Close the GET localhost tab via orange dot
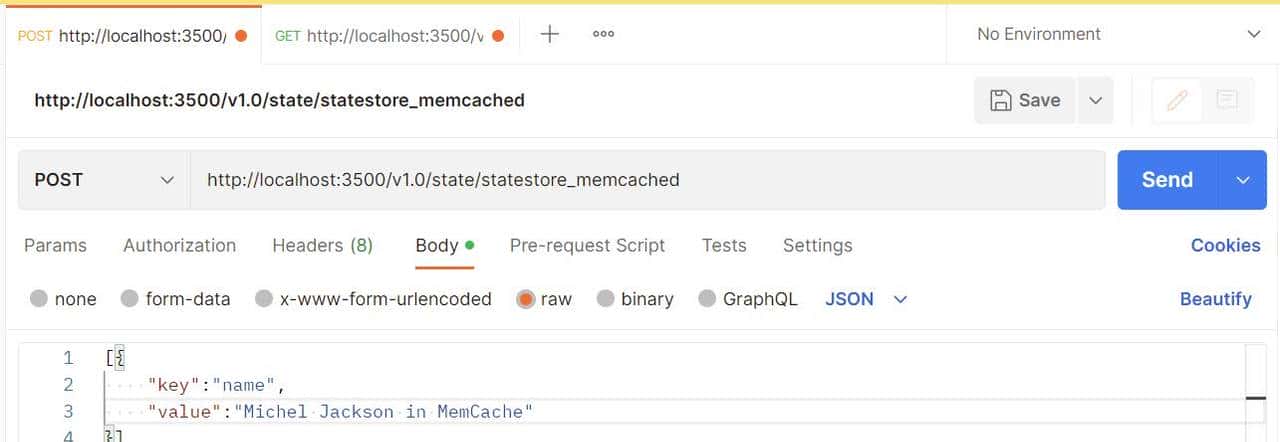 tap(498, 36)
